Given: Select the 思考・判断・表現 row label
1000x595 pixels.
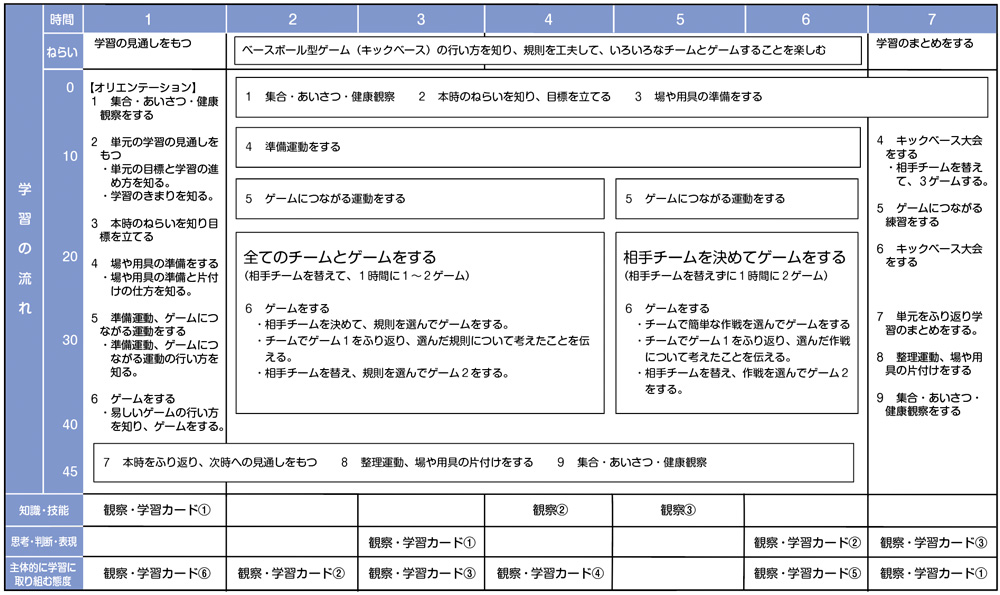Looking at the screenshot, I should tap(43, 542).
